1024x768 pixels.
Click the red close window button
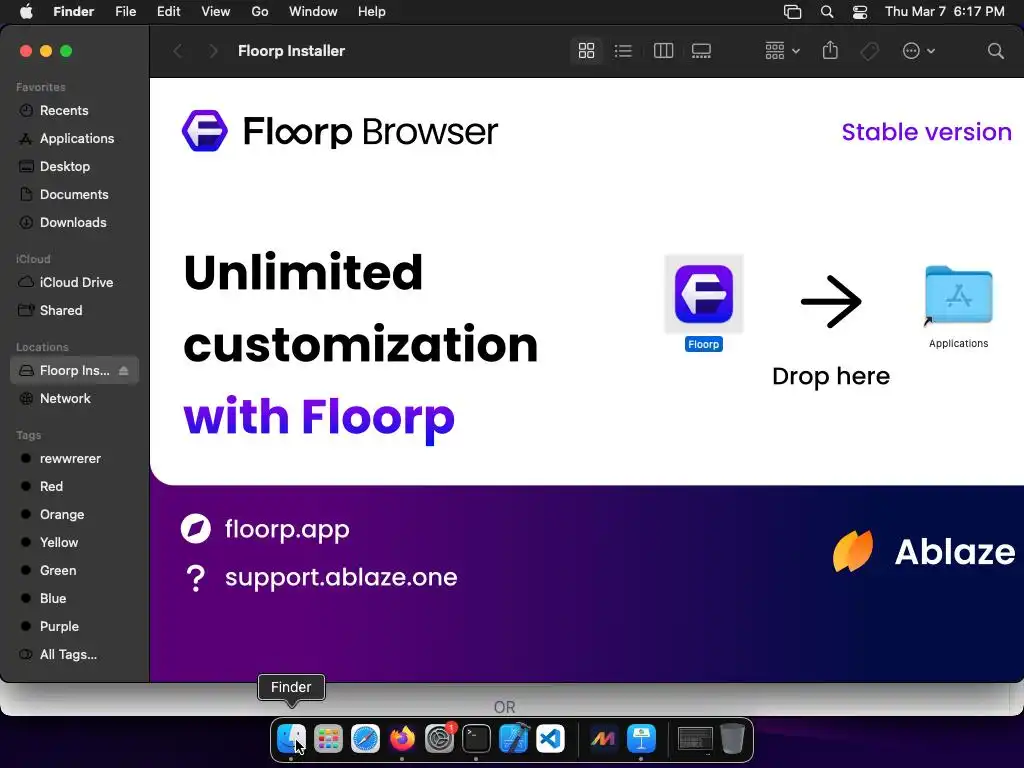pos(26,51)
